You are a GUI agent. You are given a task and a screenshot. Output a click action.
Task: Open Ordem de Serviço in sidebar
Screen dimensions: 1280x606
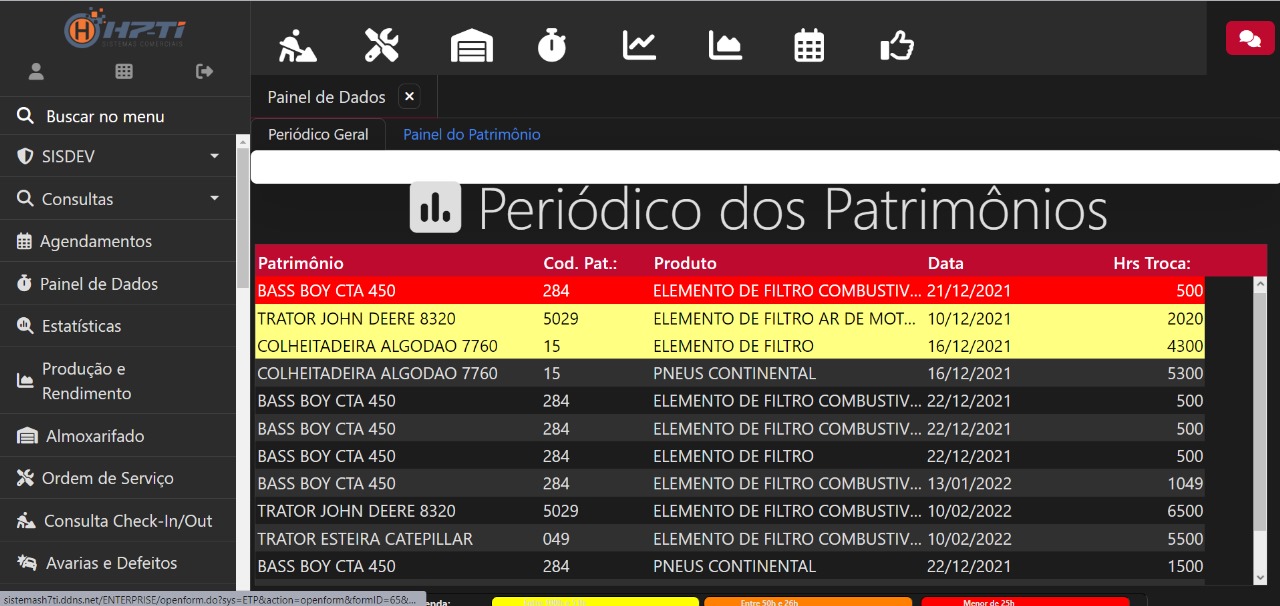pos(118,478)
